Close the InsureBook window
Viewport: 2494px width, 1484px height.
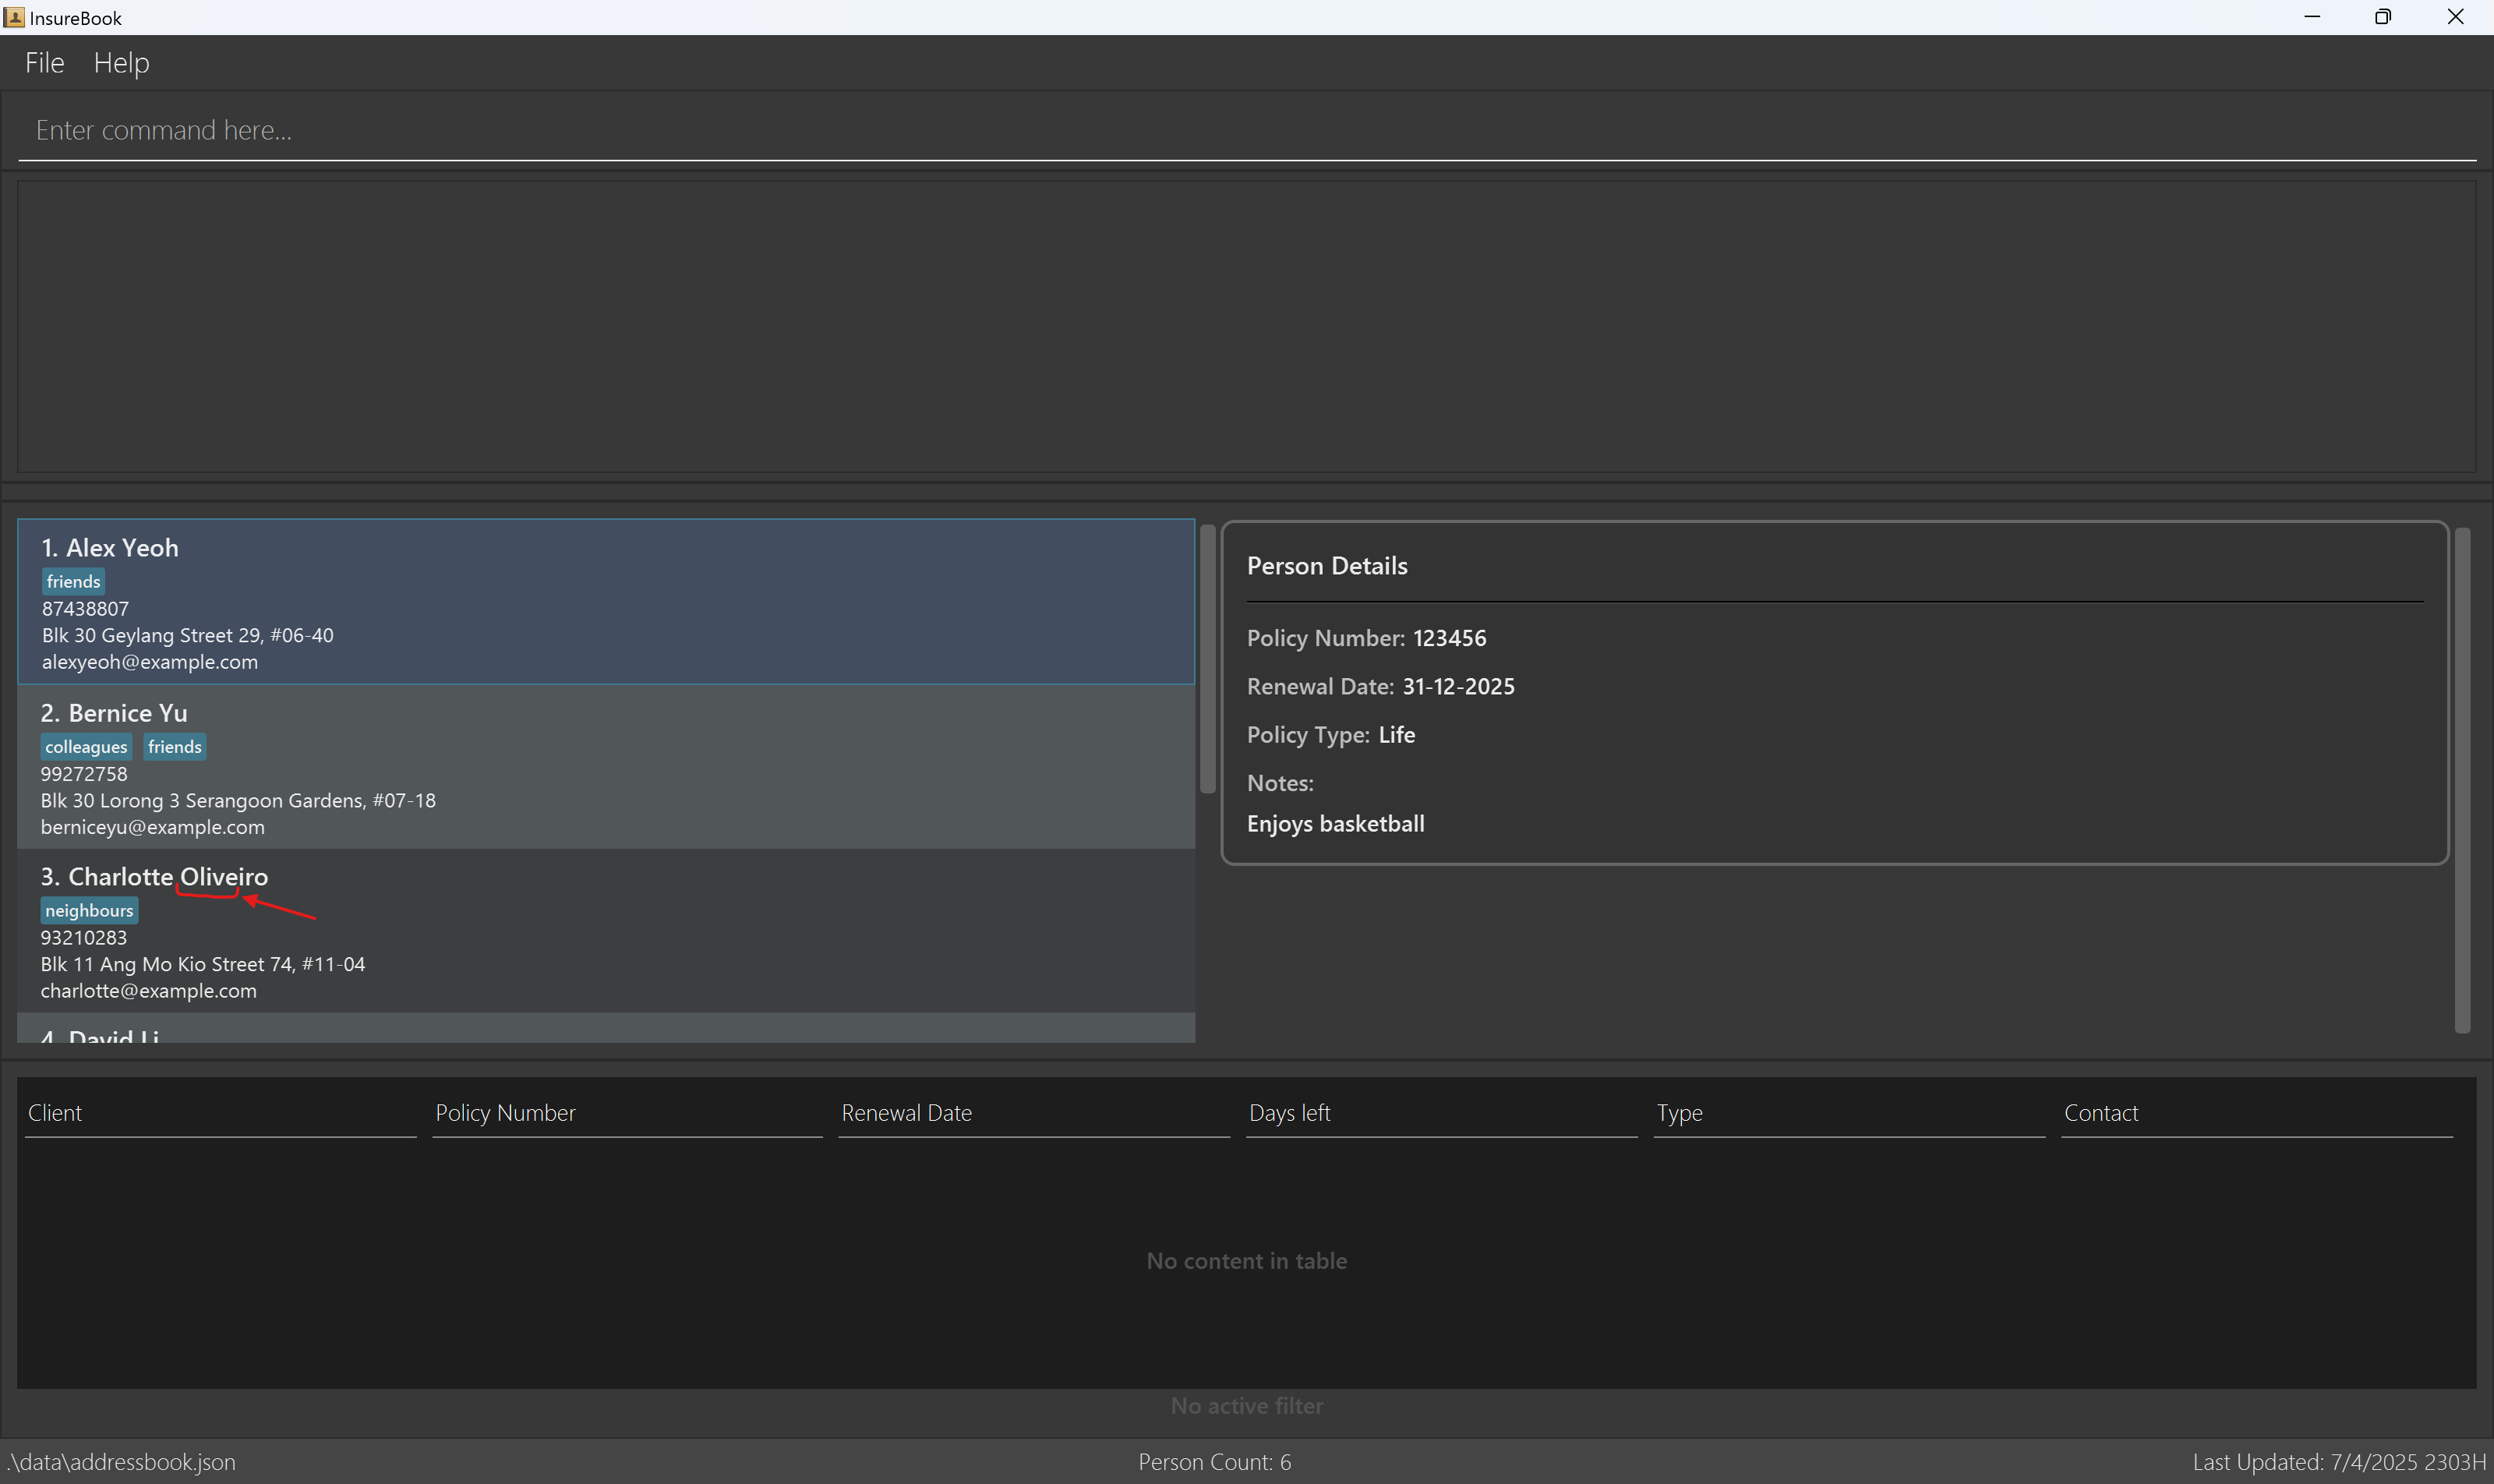[x=2455, y=17]
